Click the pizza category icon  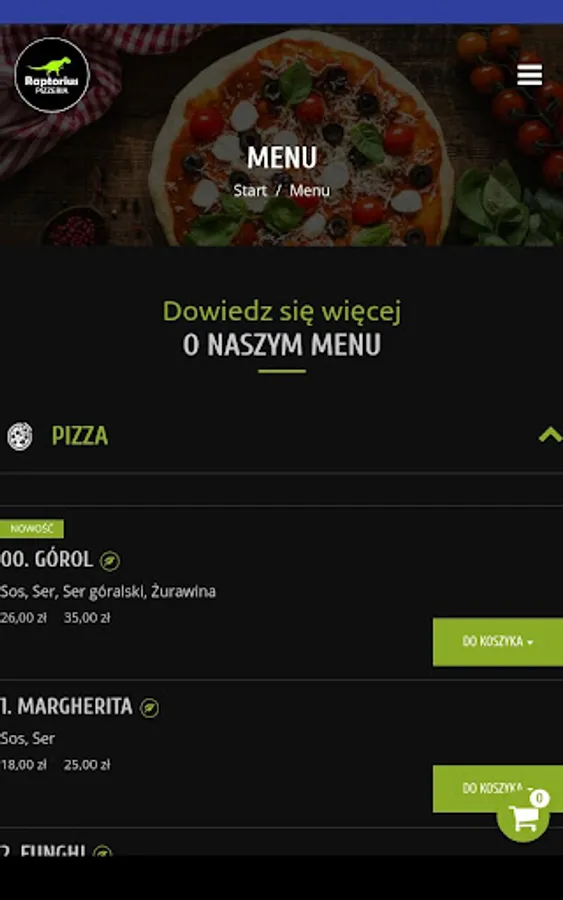pos(20,436)
